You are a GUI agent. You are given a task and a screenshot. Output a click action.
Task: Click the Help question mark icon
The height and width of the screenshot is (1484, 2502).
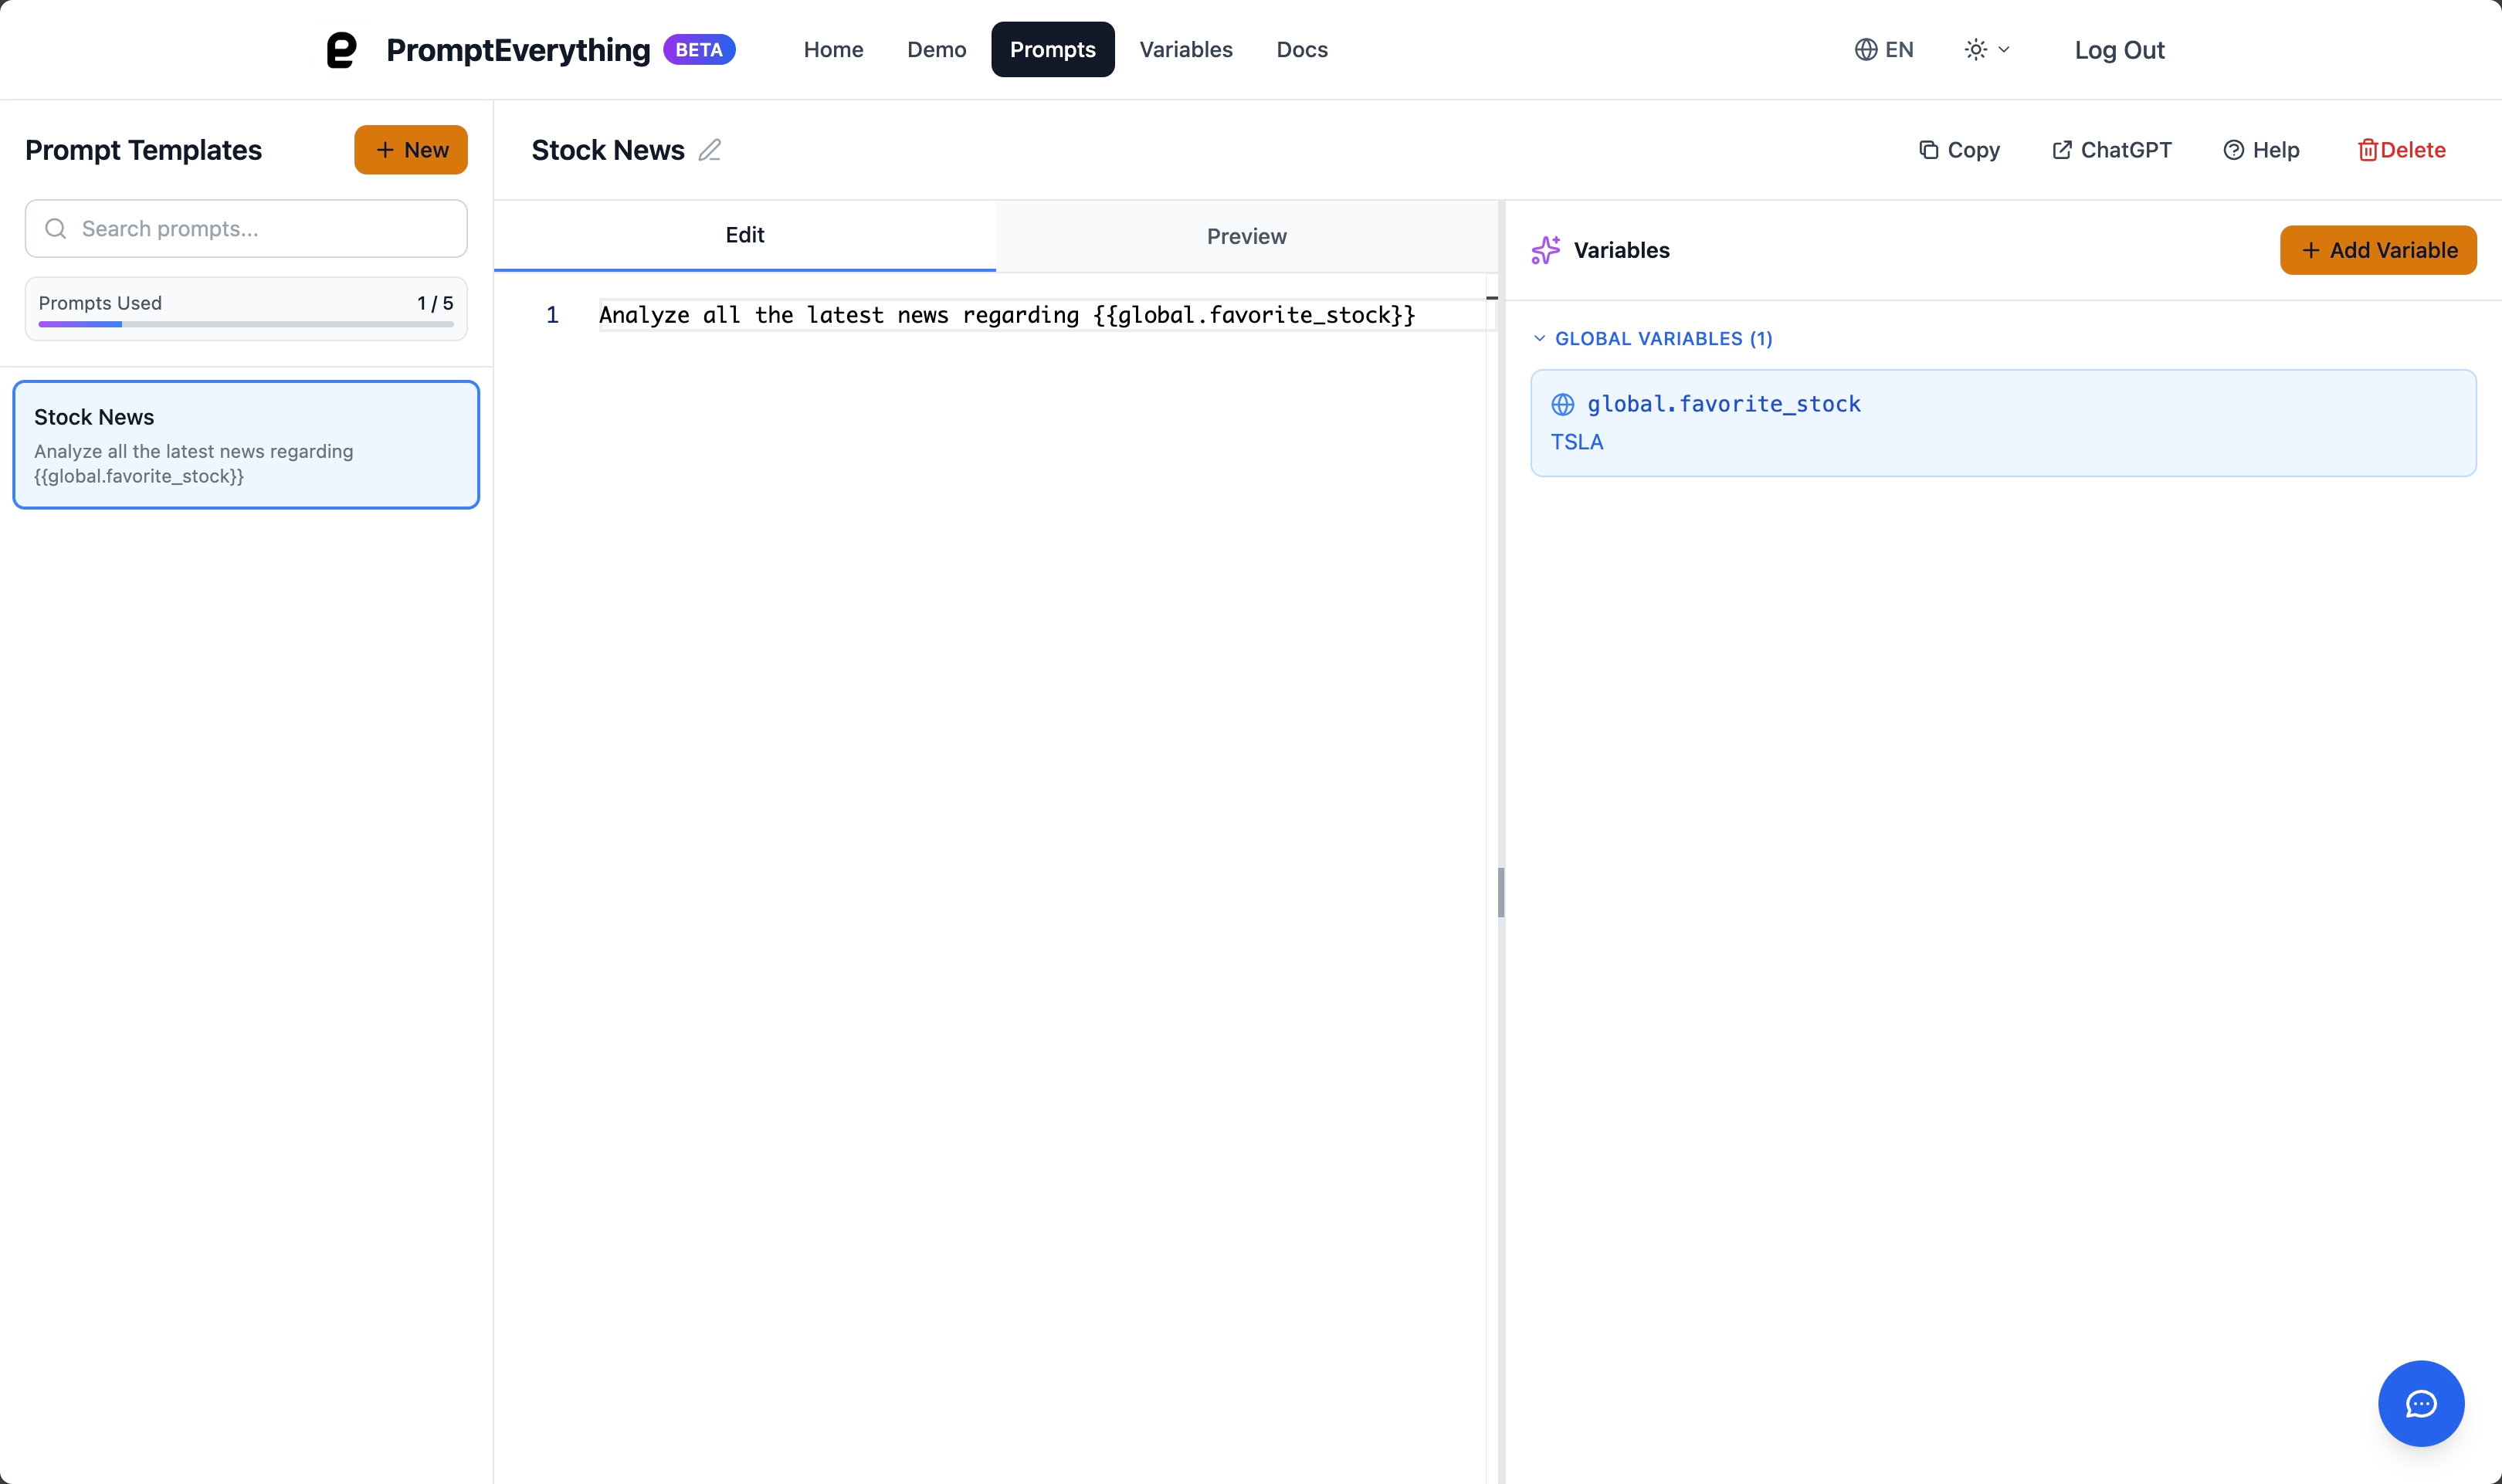click(x=2233, y=150)
